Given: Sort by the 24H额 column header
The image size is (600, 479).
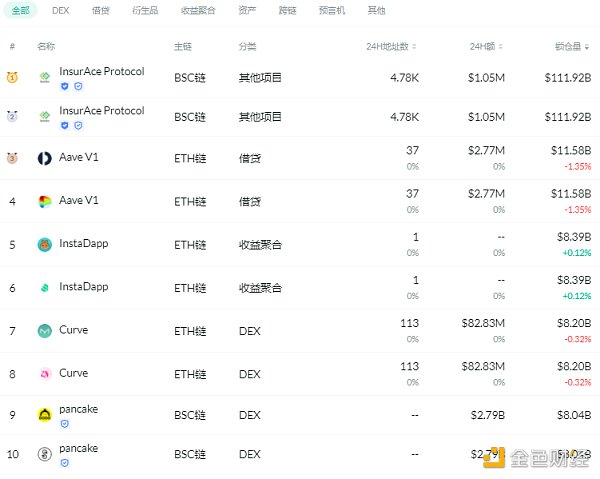Looking at the screenshot, I should pos(486,47).
